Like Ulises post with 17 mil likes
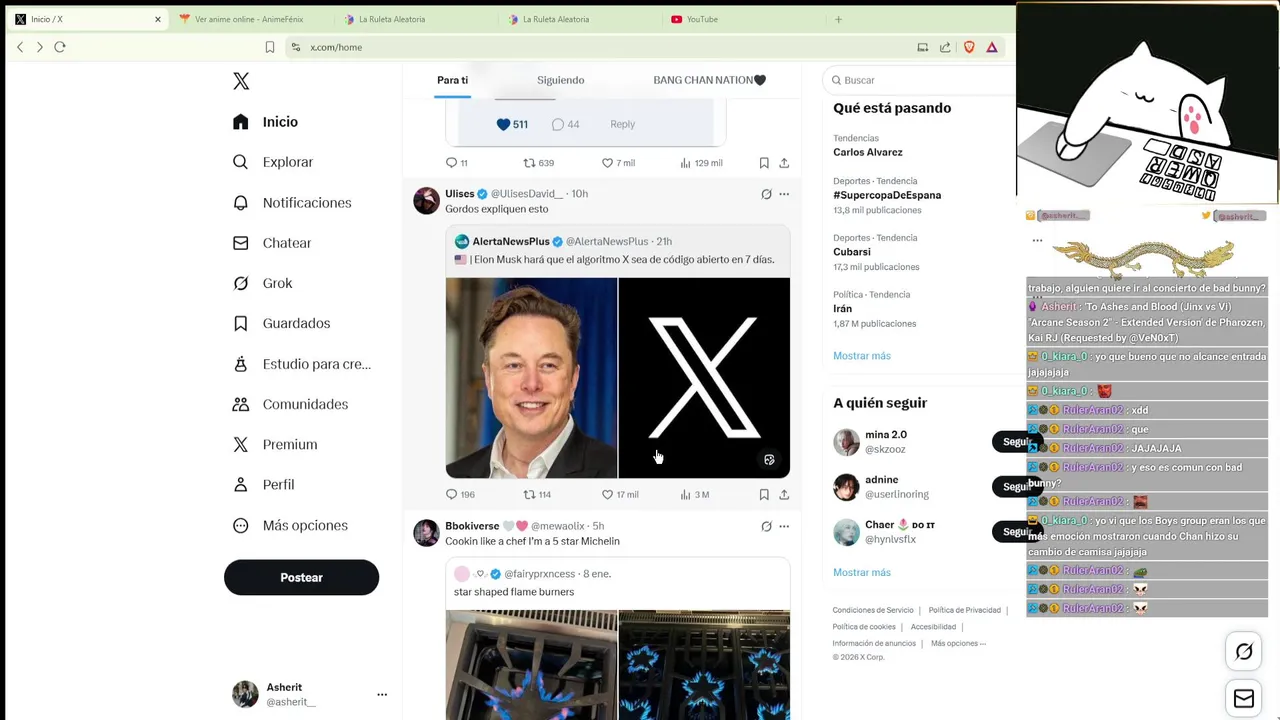Viewport: 1280px width, 720px height. [620, 495]
